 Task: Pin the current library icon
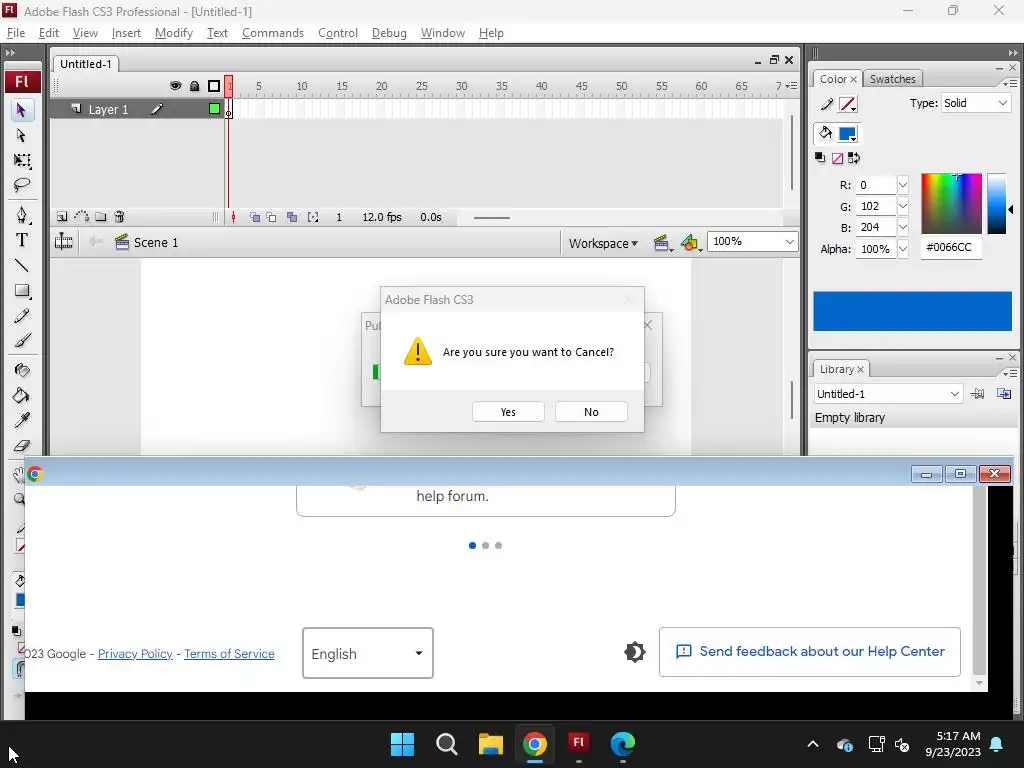[978, 393]
